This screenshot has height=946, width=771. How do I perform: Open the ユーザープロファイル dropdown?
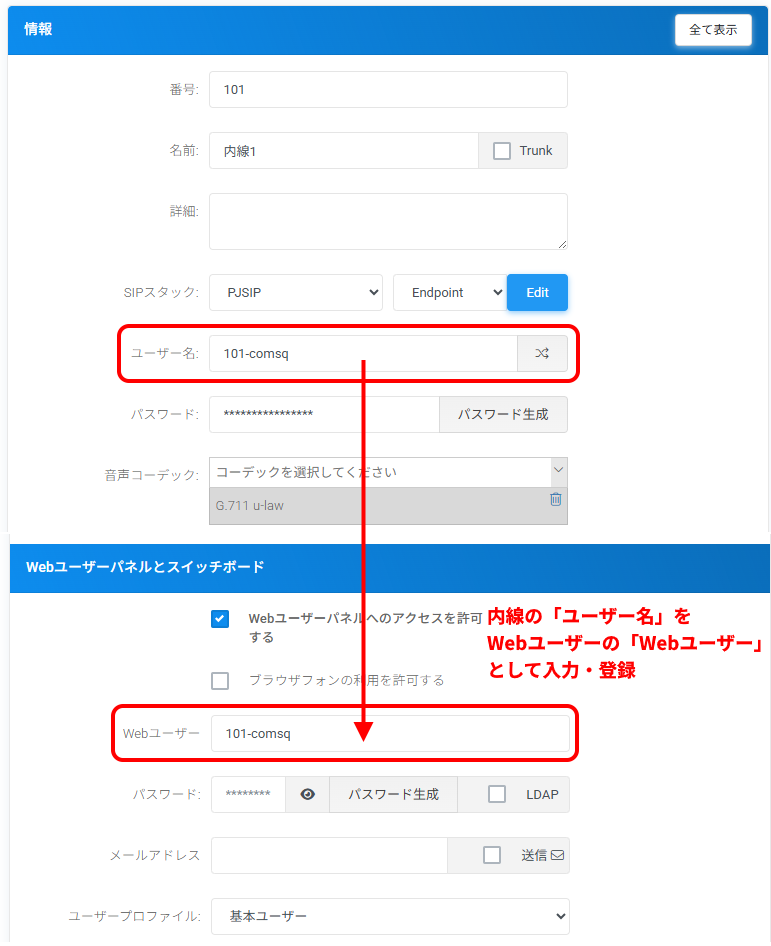click(390, 916)
